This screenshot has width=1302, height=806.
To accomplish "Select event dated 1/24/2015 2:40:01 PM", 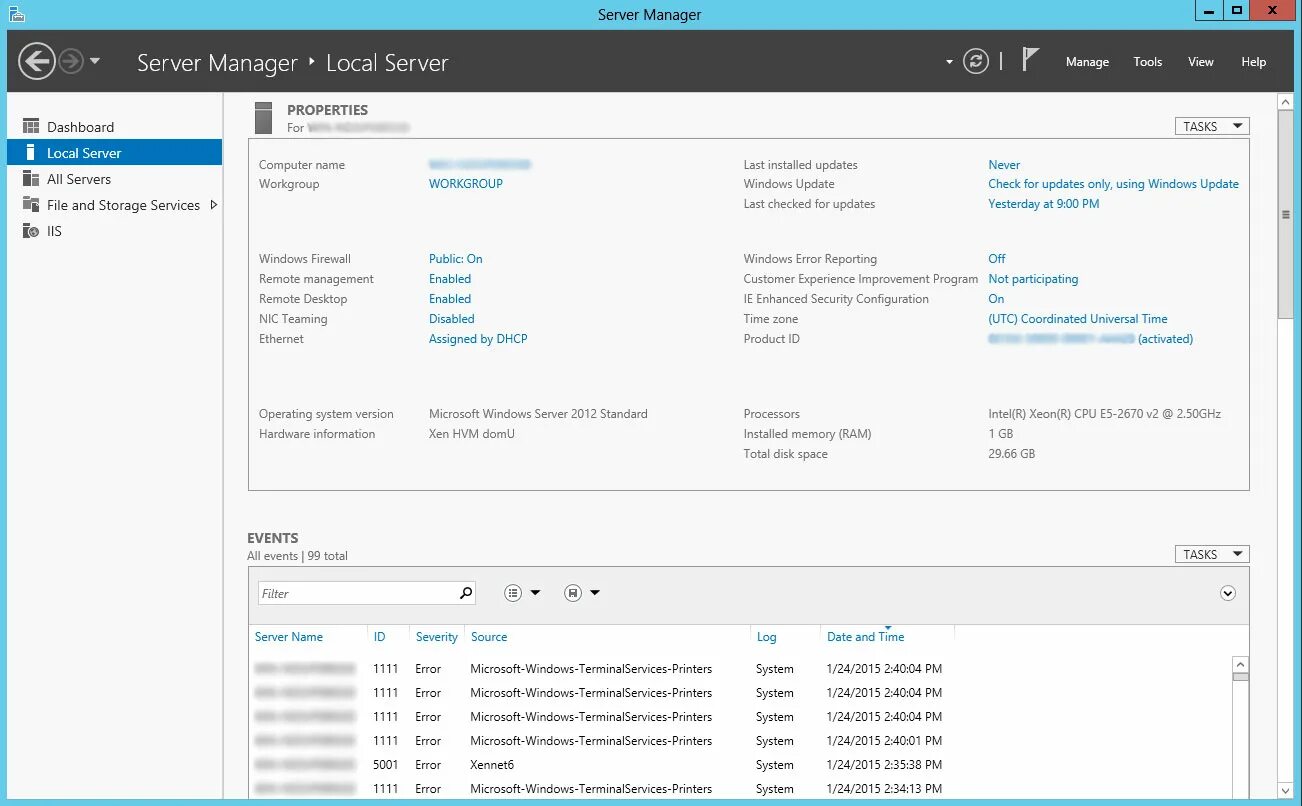I will pos(740,741).
